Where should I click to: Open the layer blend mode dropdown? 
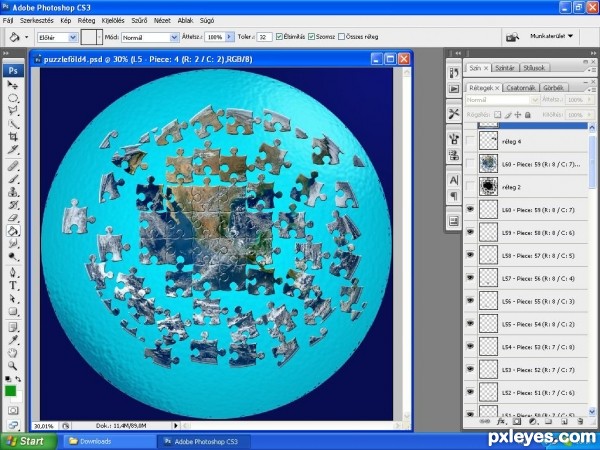click(502, 100)
